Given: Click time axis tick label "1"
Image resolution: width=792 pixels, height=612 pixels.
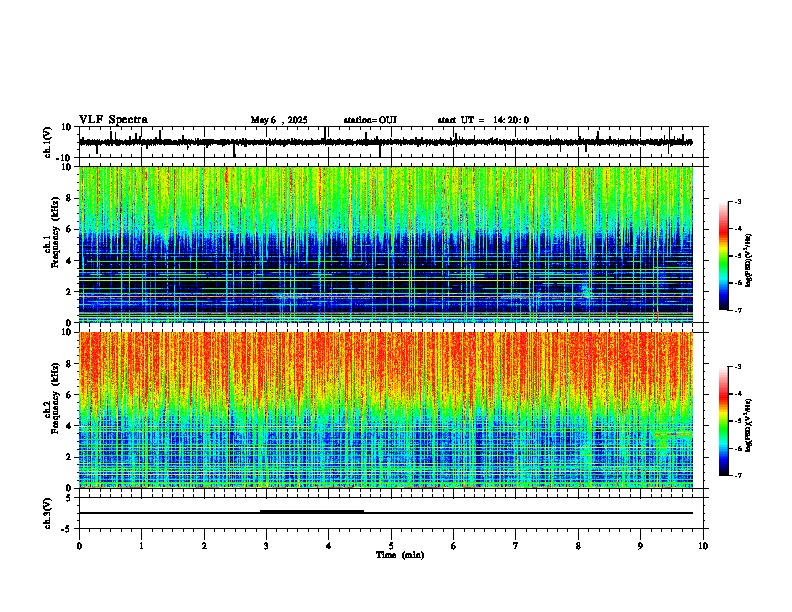Looking at the screenshot, I should tap(141, 546).
